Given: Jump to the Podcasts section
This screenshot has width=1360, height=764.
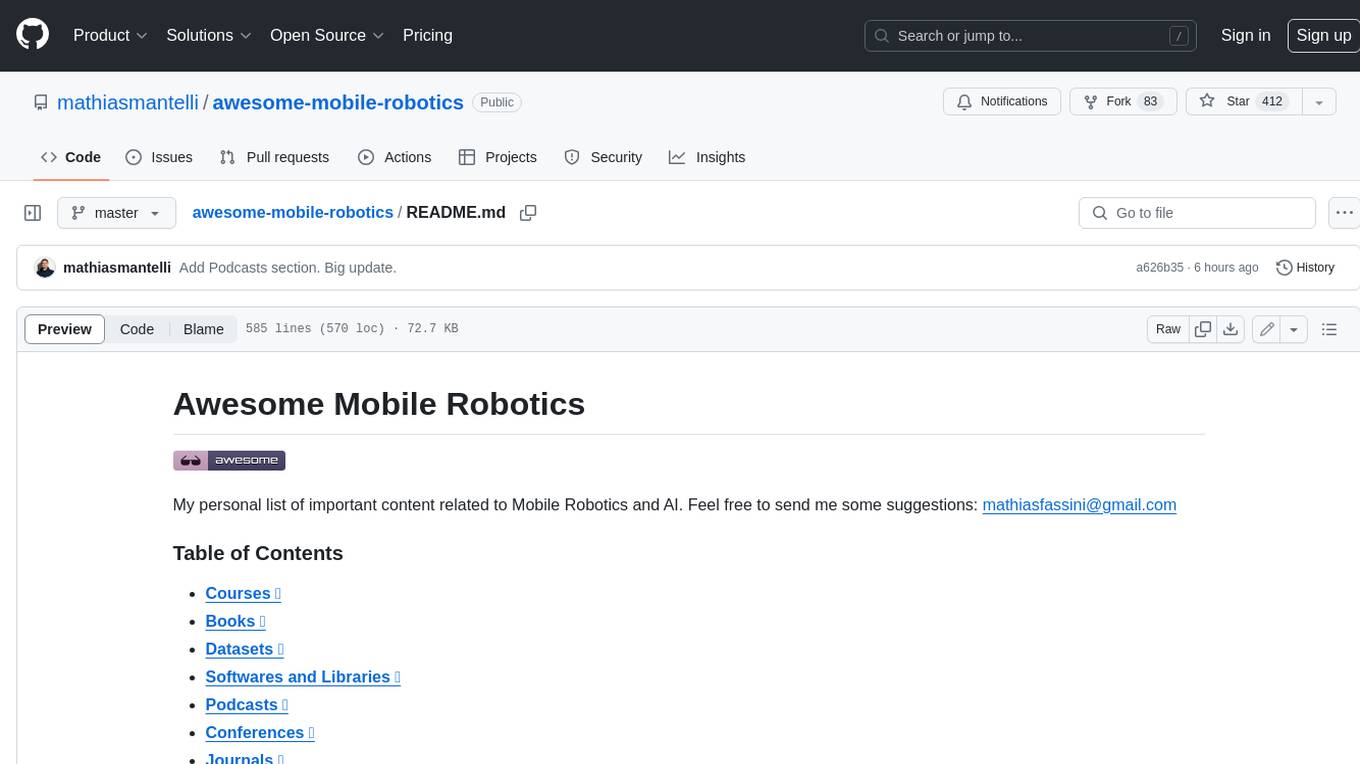Looking at the screenshot, I should click(x=247, y=705).
